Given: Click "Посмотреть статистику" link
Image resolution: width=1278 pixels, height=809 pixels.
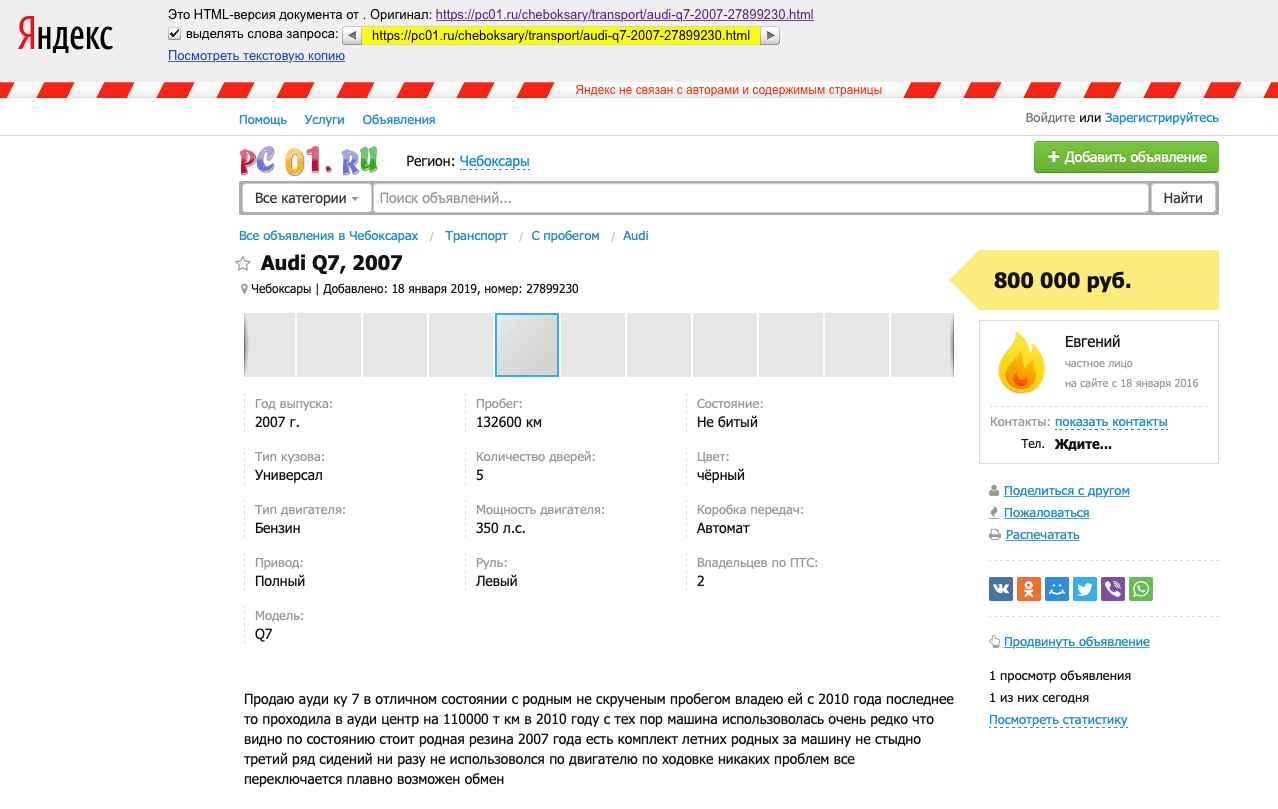Looking at the screenshot, I should pyautogui.click(x=1058, y=720).
